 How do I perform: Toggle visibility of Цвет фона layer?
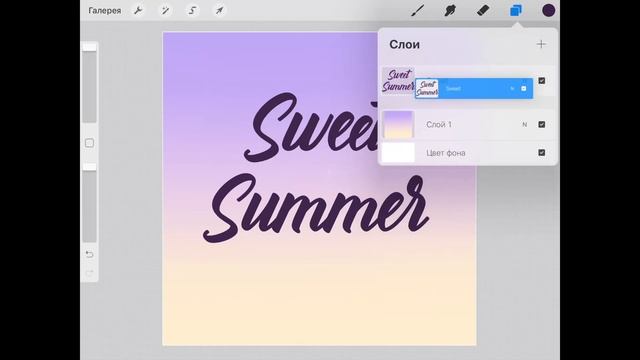[x=542, y=153]
